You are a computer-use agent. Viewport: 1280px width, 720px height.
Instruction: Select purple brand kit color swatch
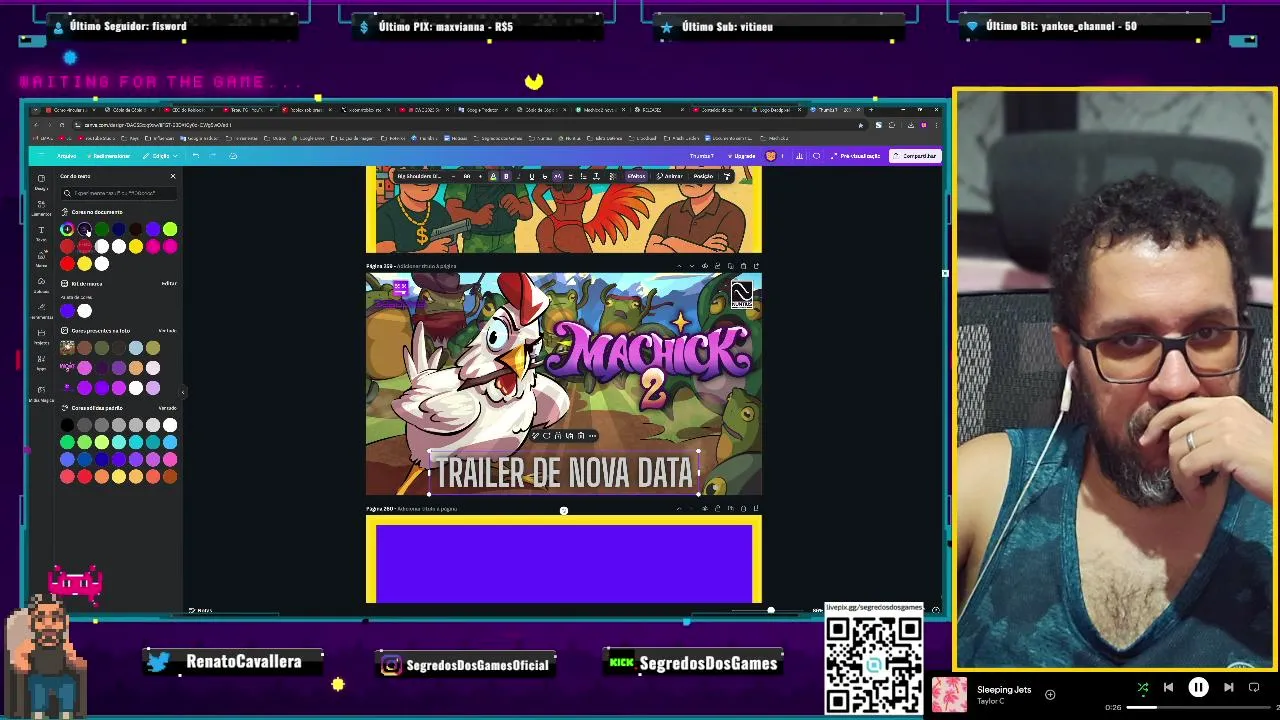[x=67, y=311]
